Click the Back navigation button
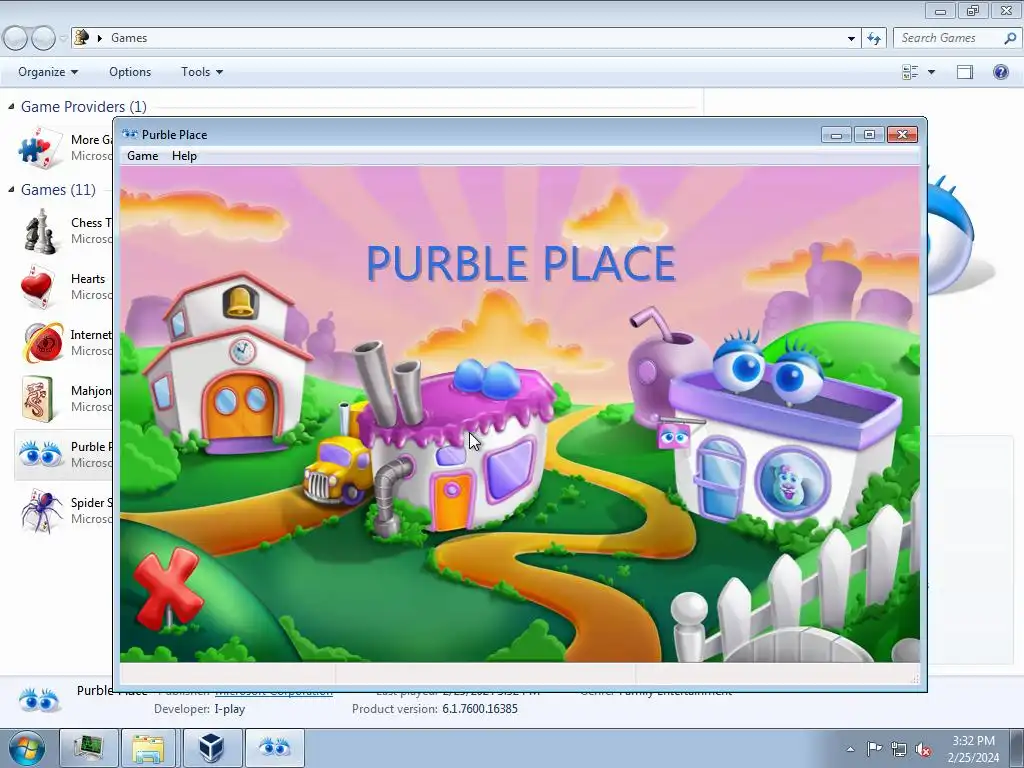Image resolution: width=1024 pixels, height=768 pixels. pyautogui.click(x=16, y=38)
